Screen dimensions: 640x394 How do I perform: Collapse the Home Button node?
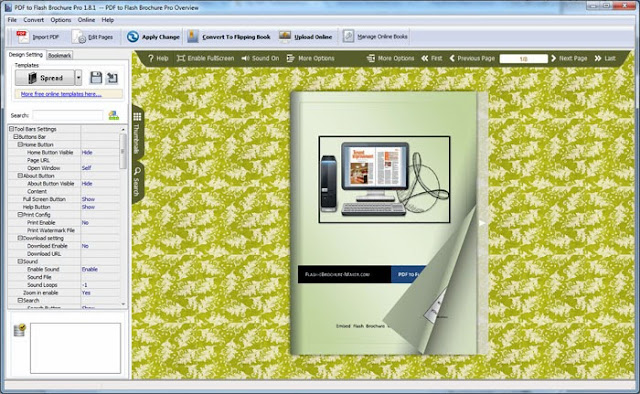(x=20, y=145)
